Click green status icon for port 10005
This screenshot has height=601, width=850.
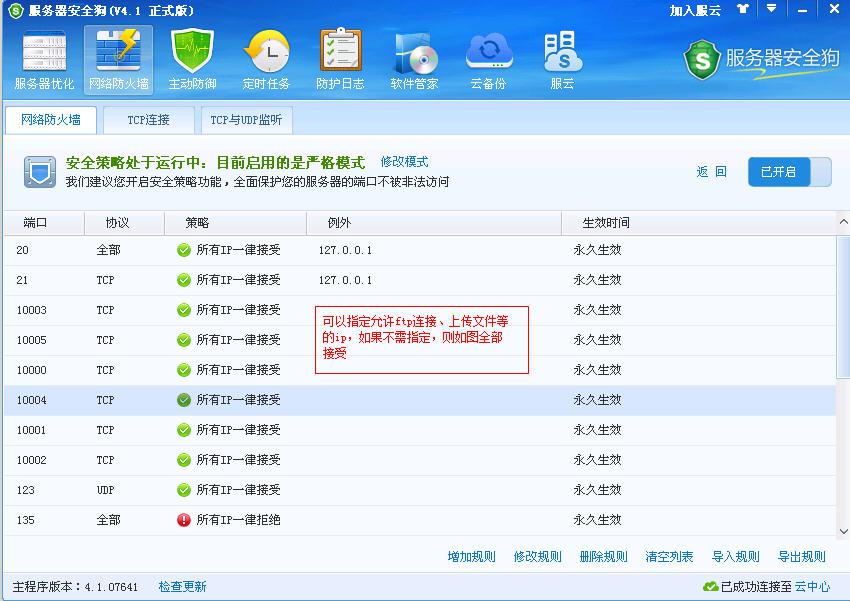point(184,340)
